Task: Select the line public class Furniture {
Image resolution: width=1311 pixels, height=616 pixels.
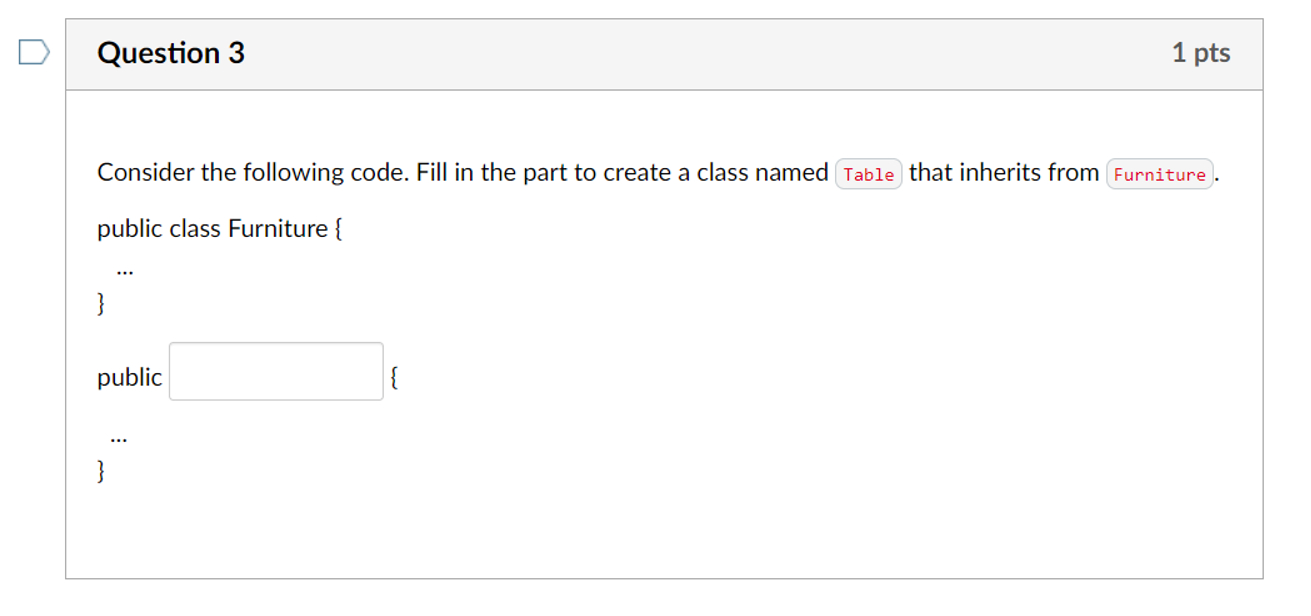Action: [x=220, y=229]
